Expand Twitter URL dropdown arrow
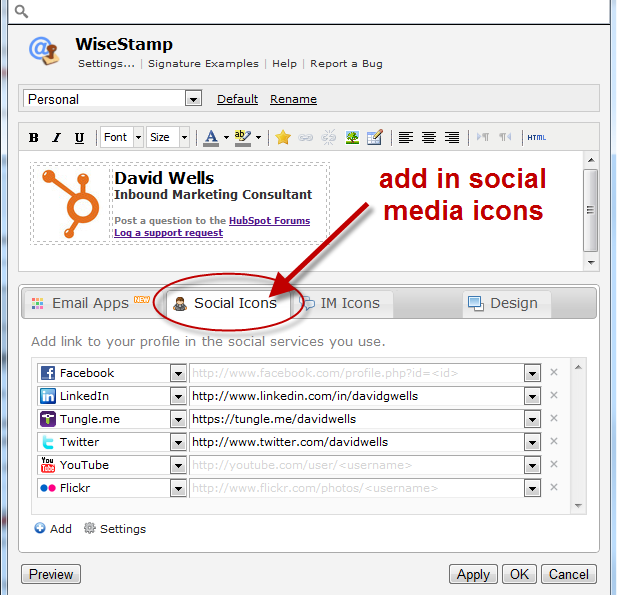Viewport: 617px width, 595px height. [x=532, y=442]
